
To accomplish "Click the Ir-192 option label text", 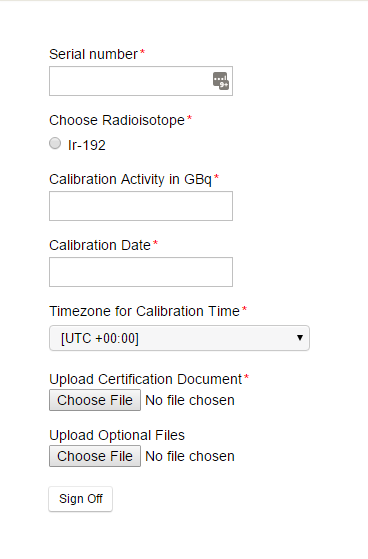I will click(x=87, y=145).
